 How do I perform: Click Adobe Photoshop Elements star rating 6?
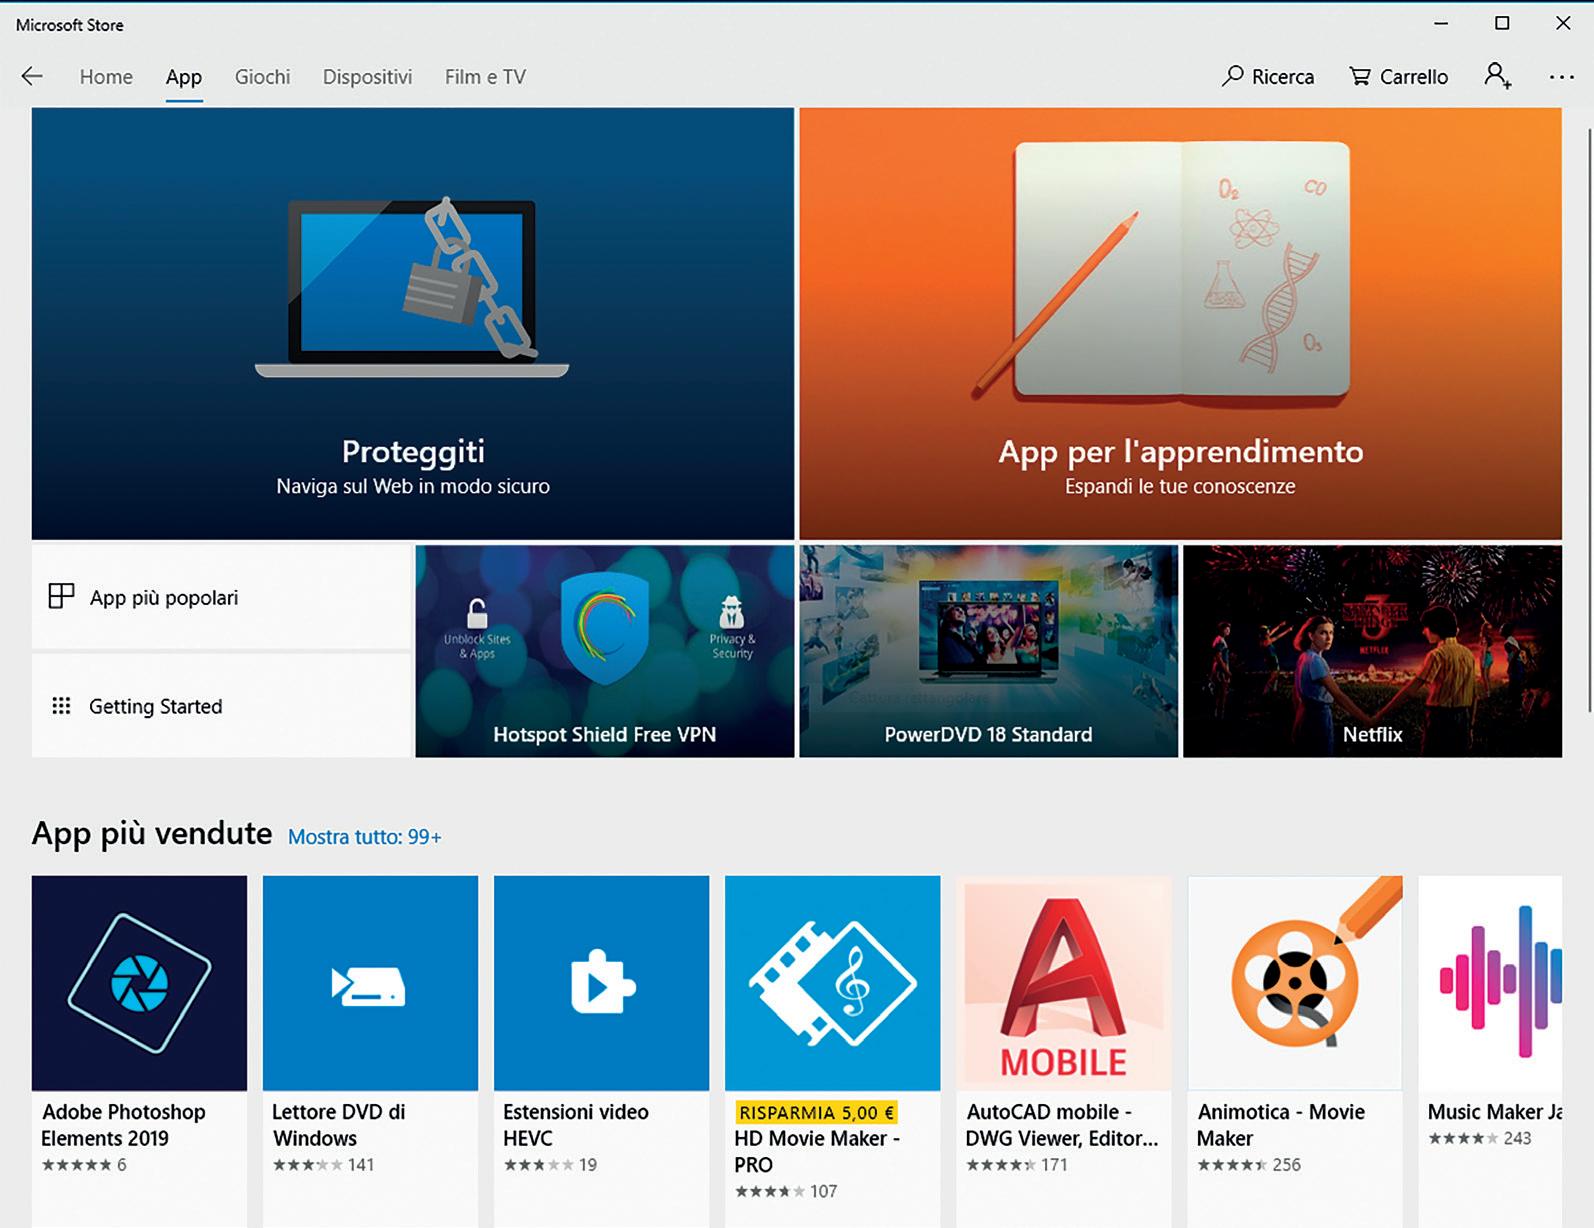[x=84, y=1165]
